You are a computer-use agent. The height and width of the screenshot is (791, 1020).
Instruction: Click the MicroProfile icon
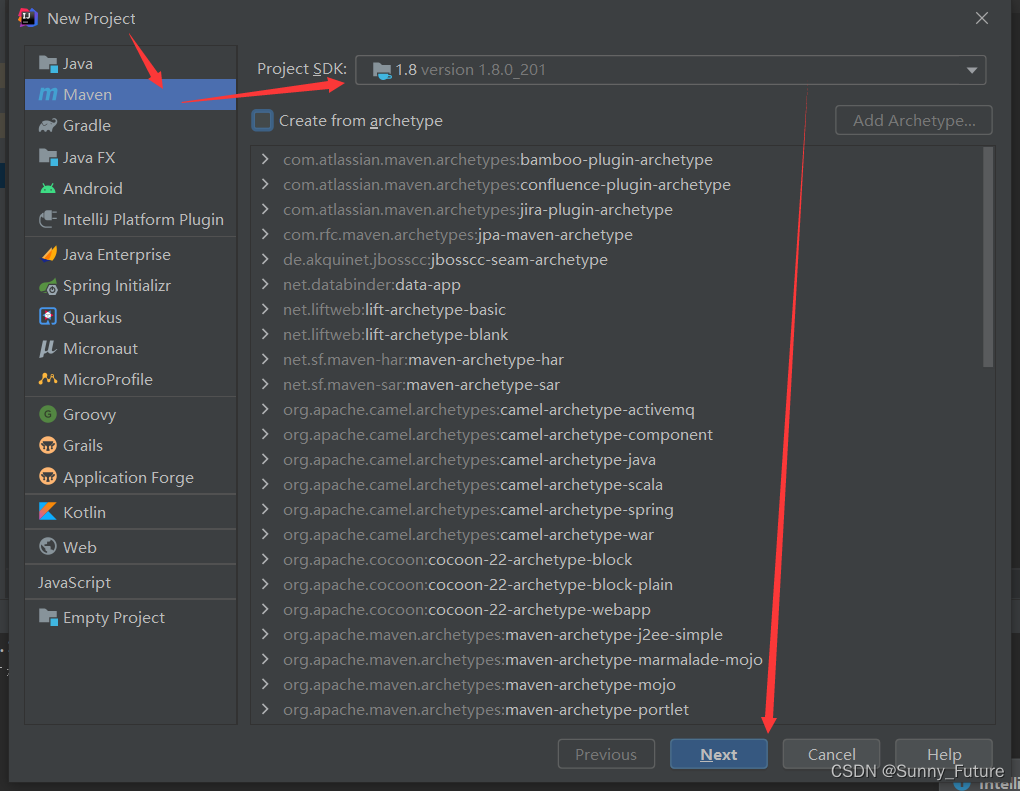[48, 379]
